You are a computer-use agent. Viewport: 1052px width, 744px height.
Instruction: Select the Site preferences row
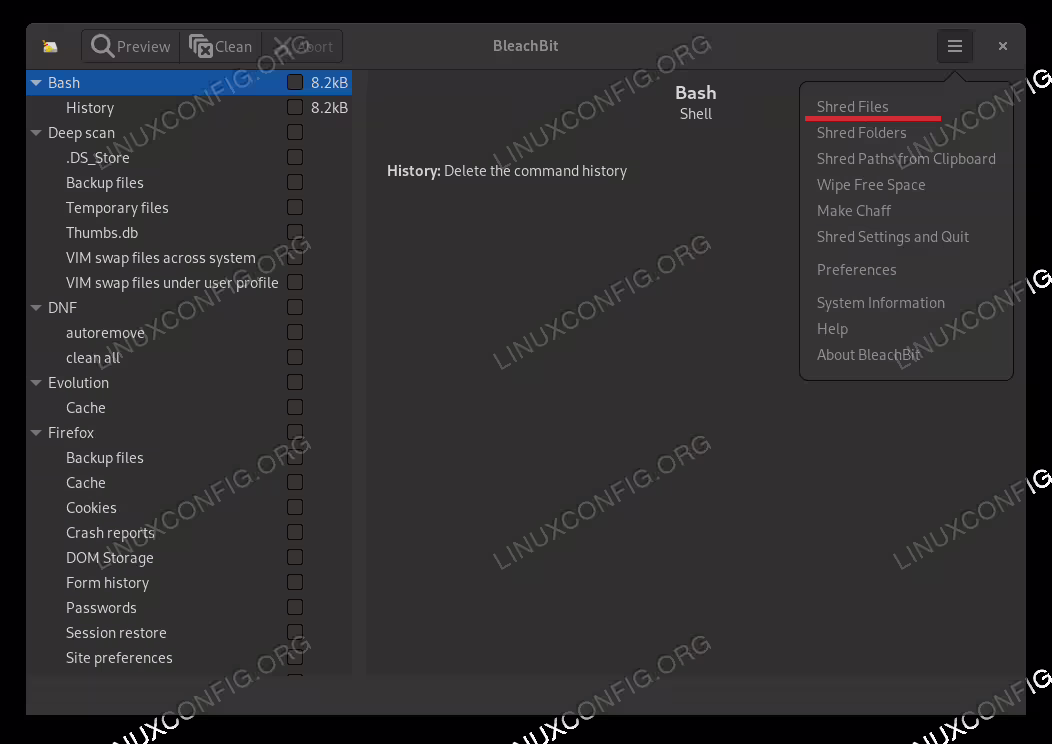click(x=189, y=657)
